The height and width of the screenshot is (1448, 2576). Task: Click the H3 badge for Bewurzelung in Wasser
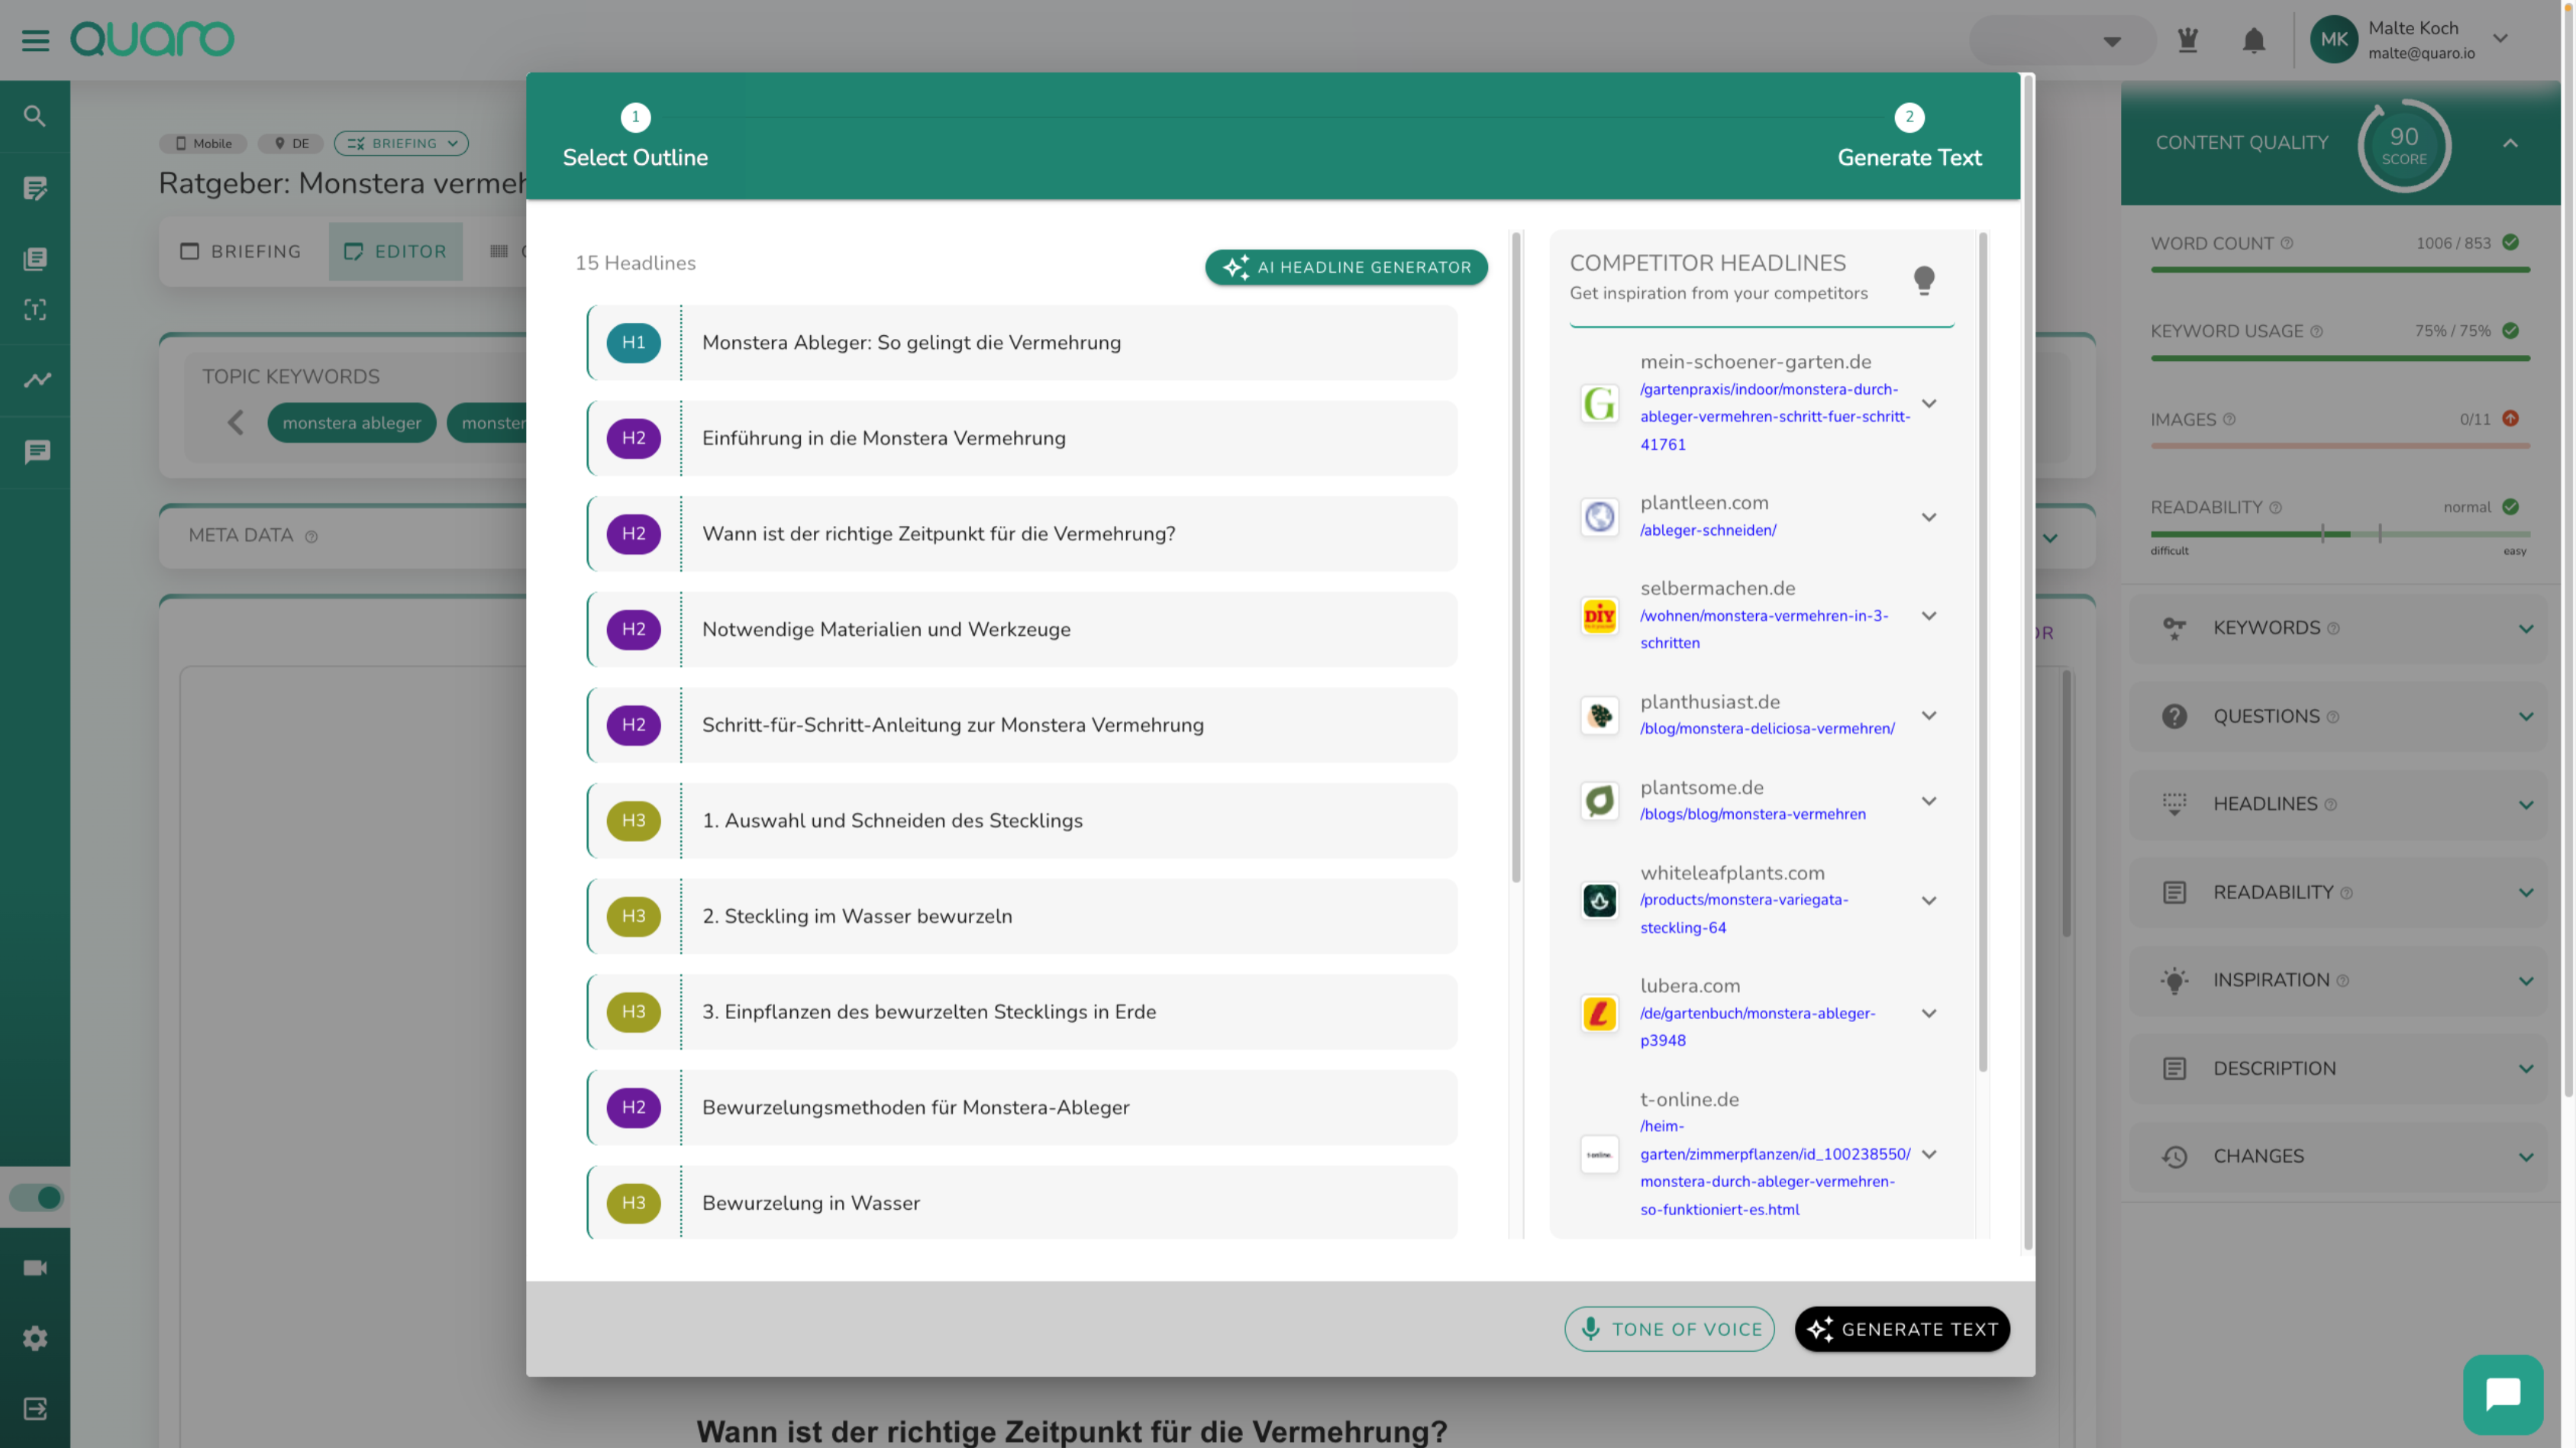click(633, 1203)
